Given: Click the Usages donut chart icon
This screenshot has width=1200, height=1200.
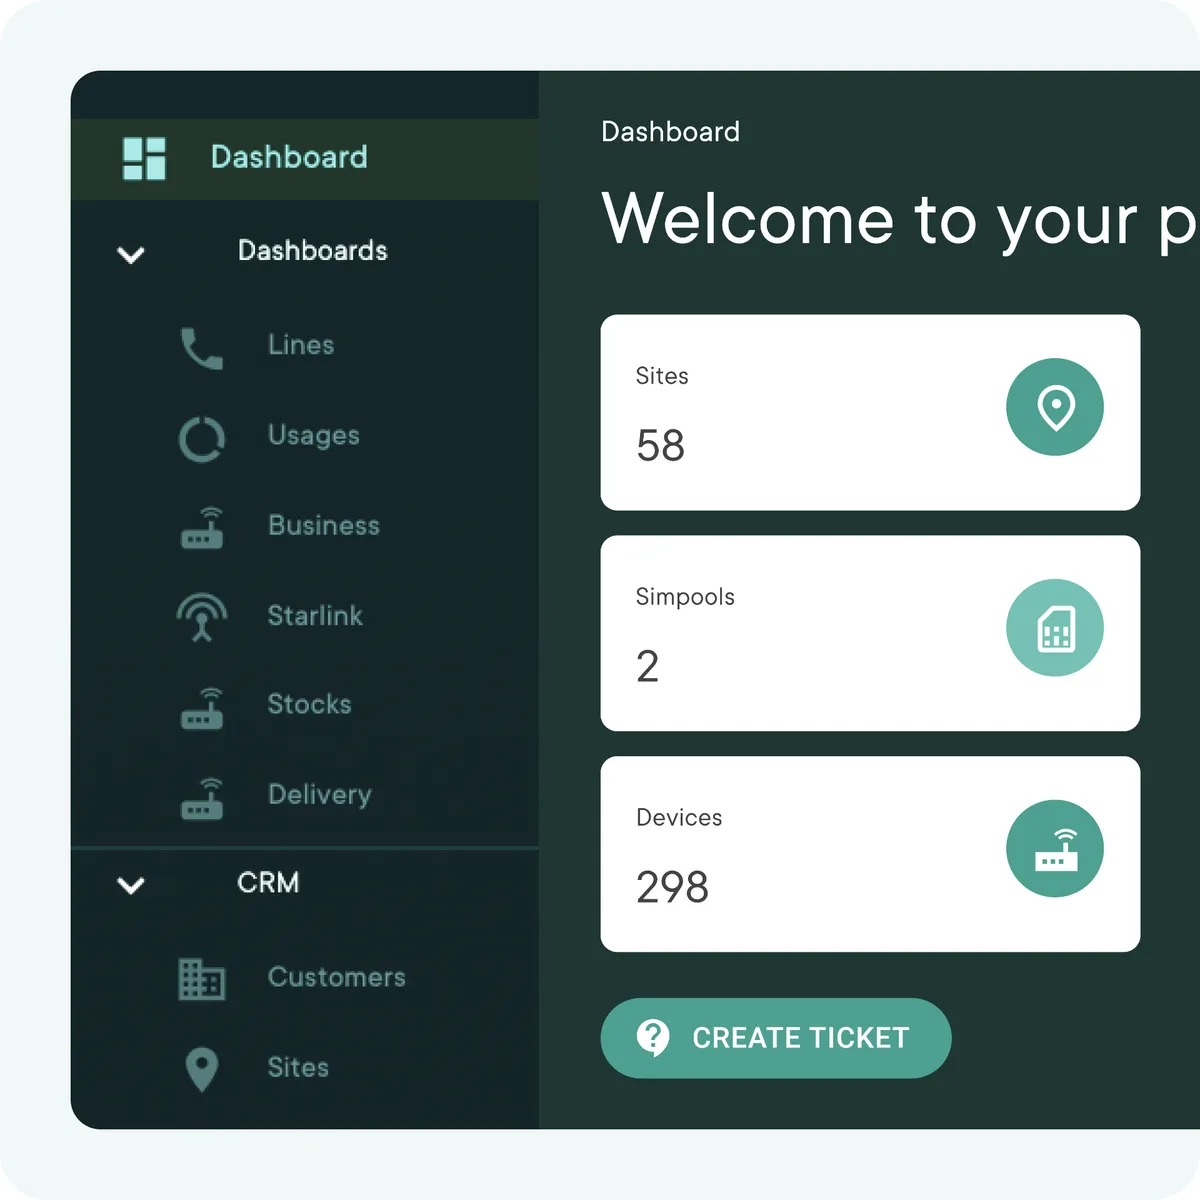Looking at the screenshot, I should pos(202,439).
